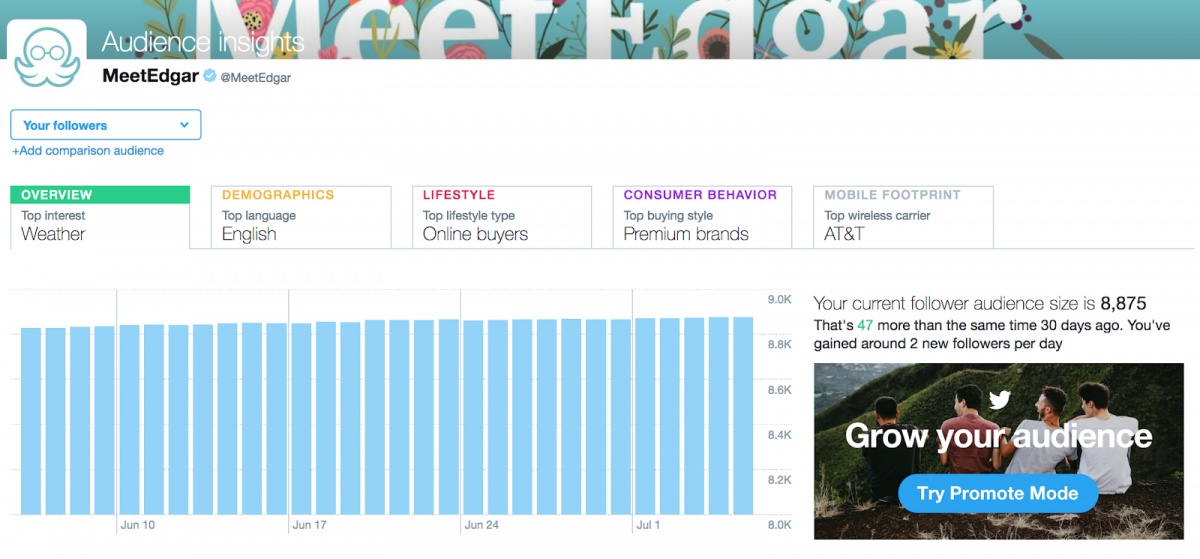Click the 9.0K axis label
Viewport: 1200px width, 559px height.
[x=780, y=300]
